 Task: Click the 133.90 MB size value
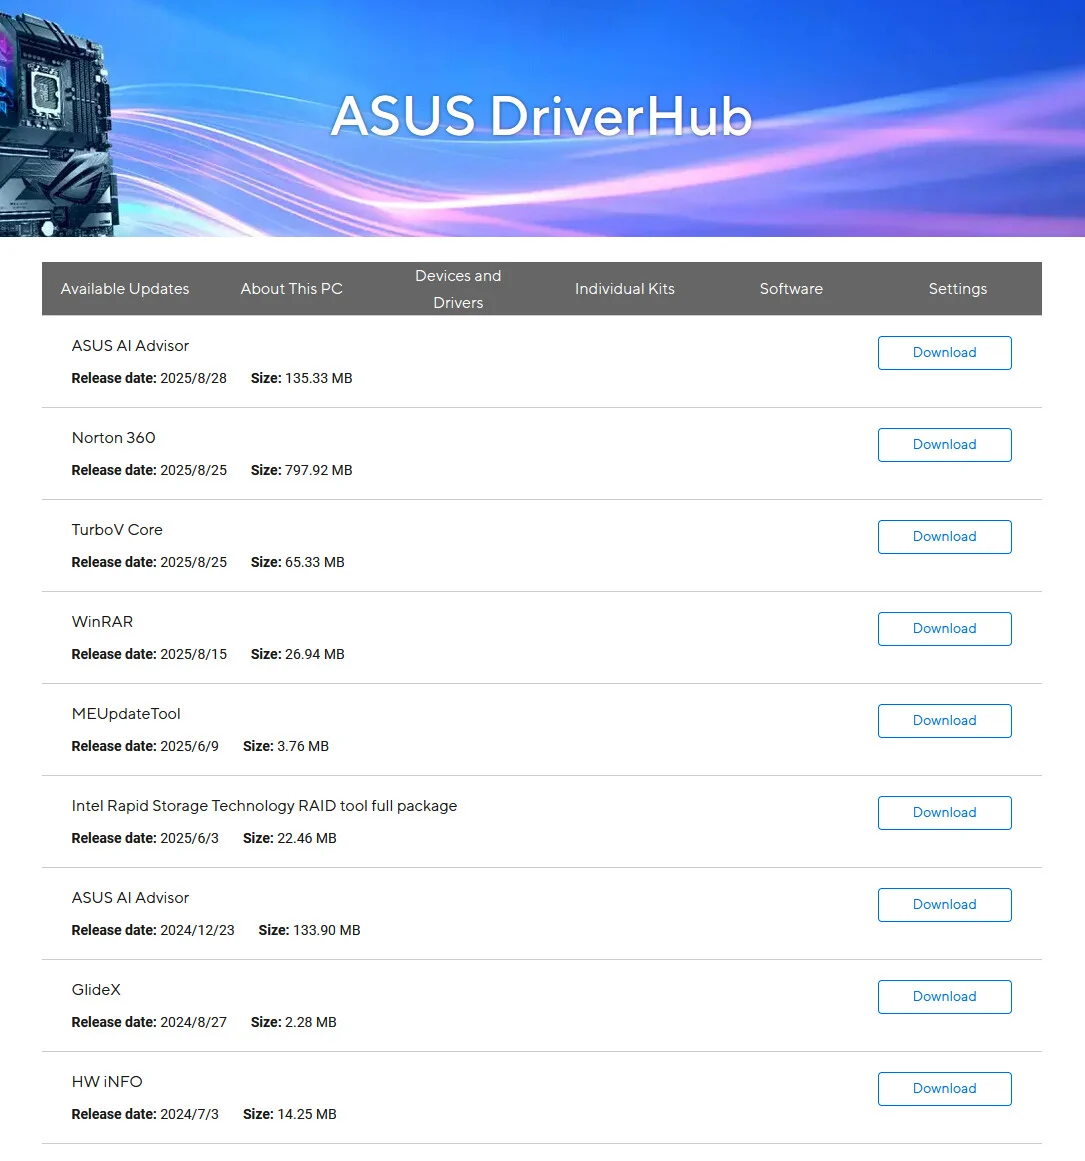click(x=327, y=930)
